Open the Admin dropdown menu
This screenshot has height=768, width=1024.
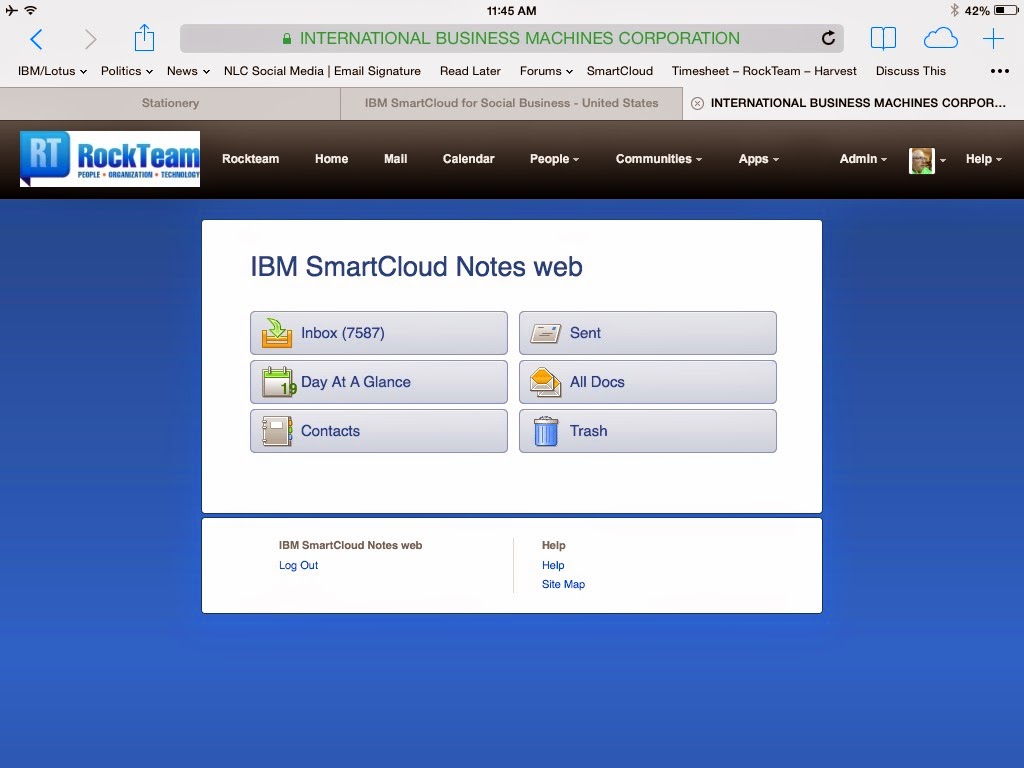point(863,159)
